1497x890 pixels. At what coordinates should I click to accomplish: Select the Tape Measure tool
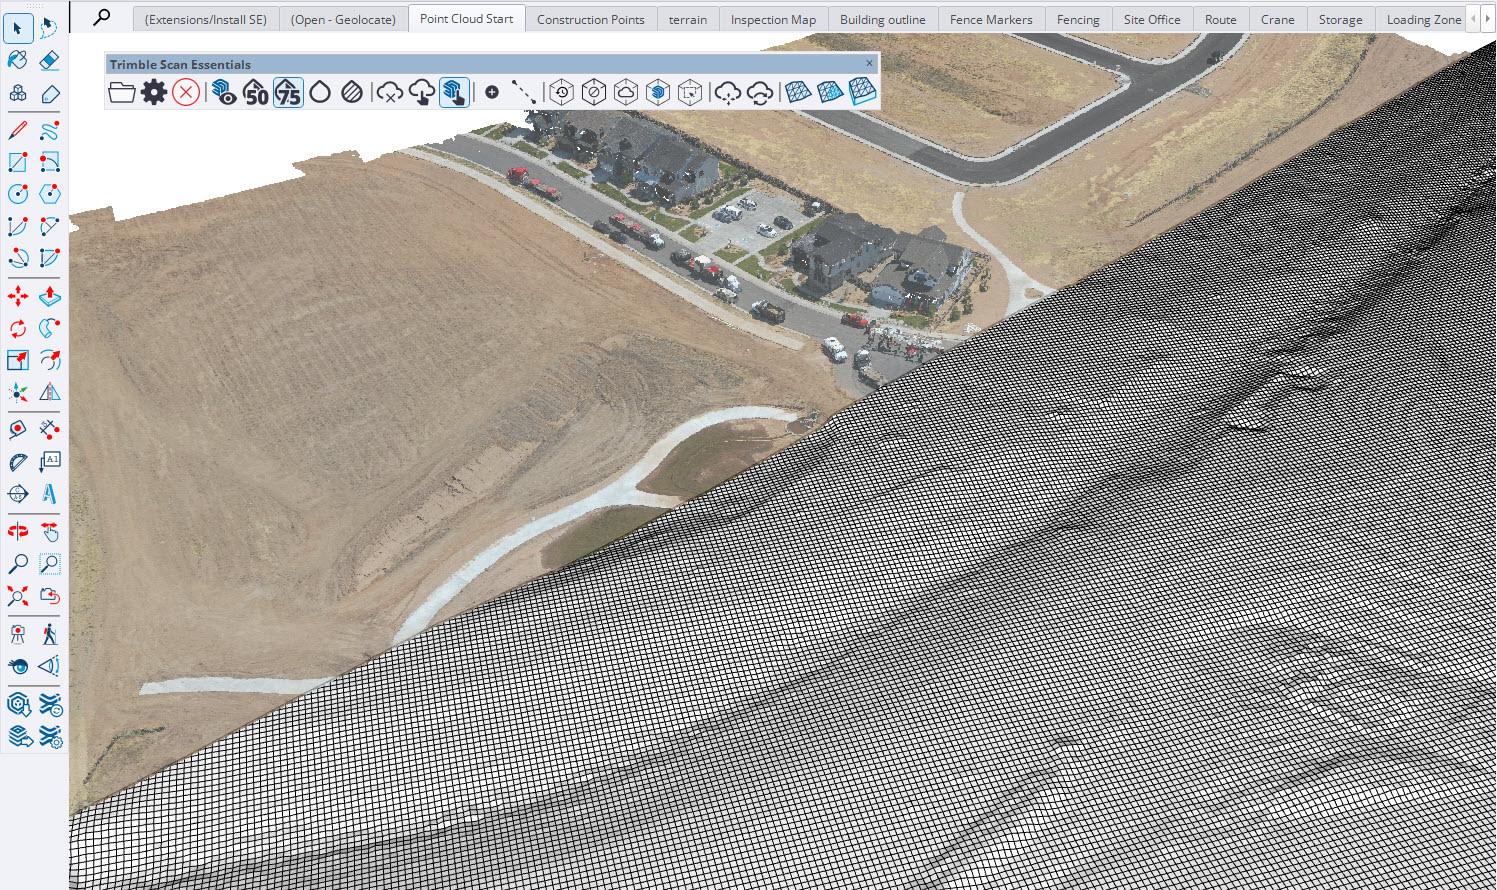coord(17,430)
